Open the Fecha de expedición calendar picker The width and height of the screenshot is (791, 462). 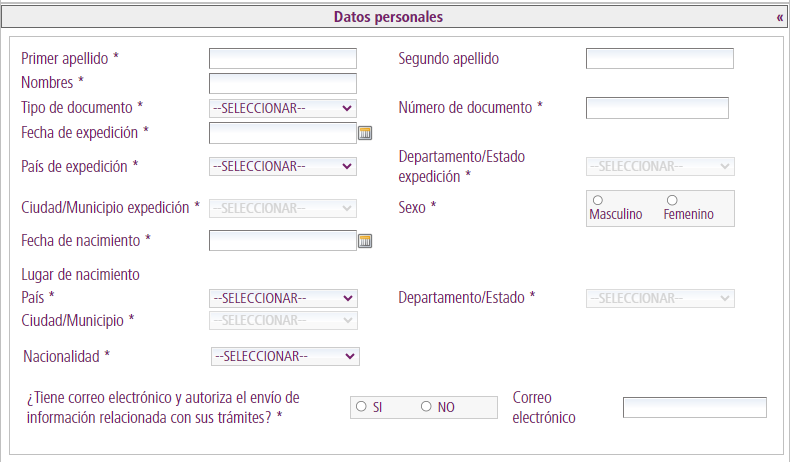pos(365,133)
